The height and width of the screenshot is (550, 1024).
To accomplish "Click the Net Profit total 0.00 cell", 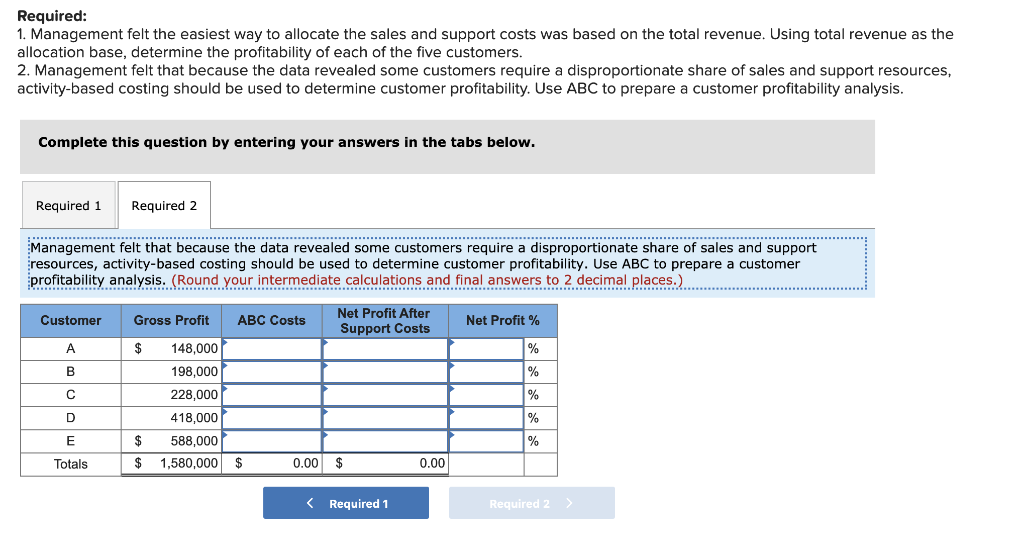I will pyautogui.click(x=385, y=464).
